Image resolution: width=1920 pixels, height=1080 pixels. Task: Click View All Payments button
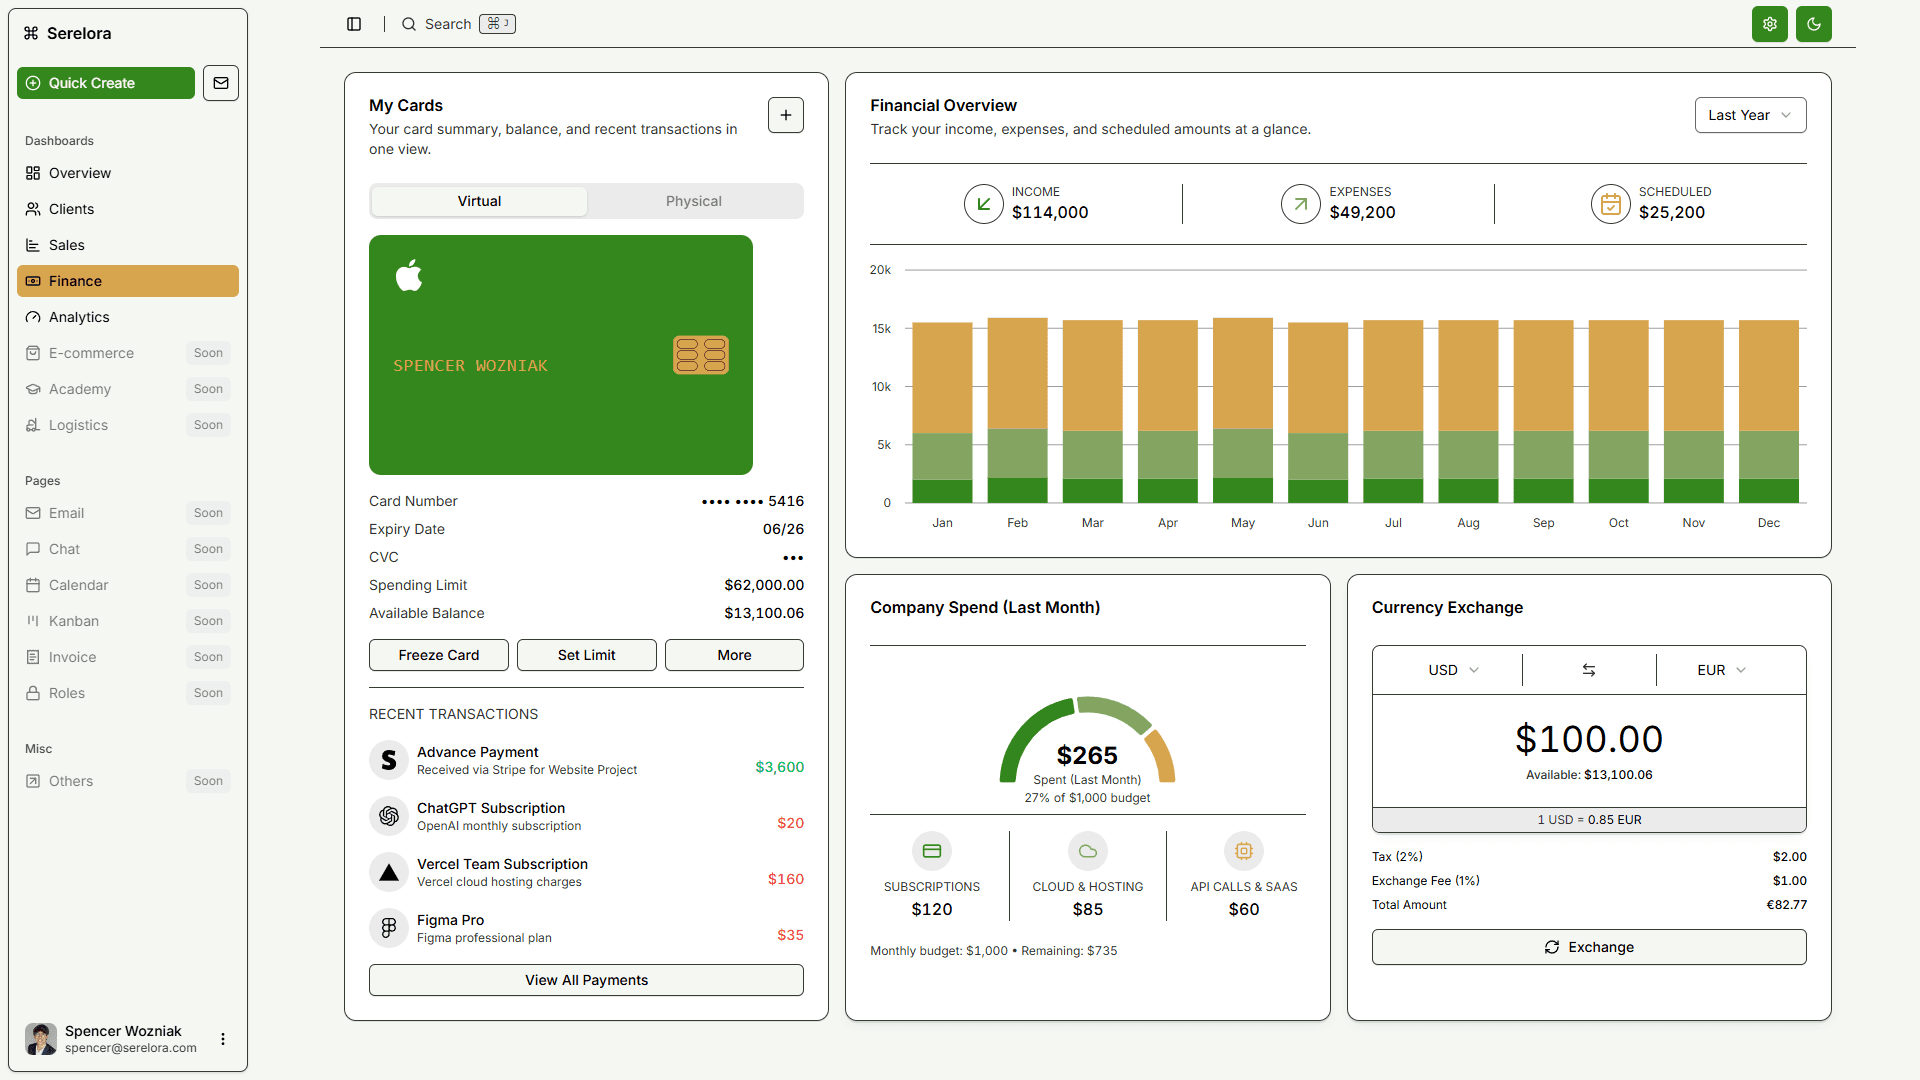point(586,980)
